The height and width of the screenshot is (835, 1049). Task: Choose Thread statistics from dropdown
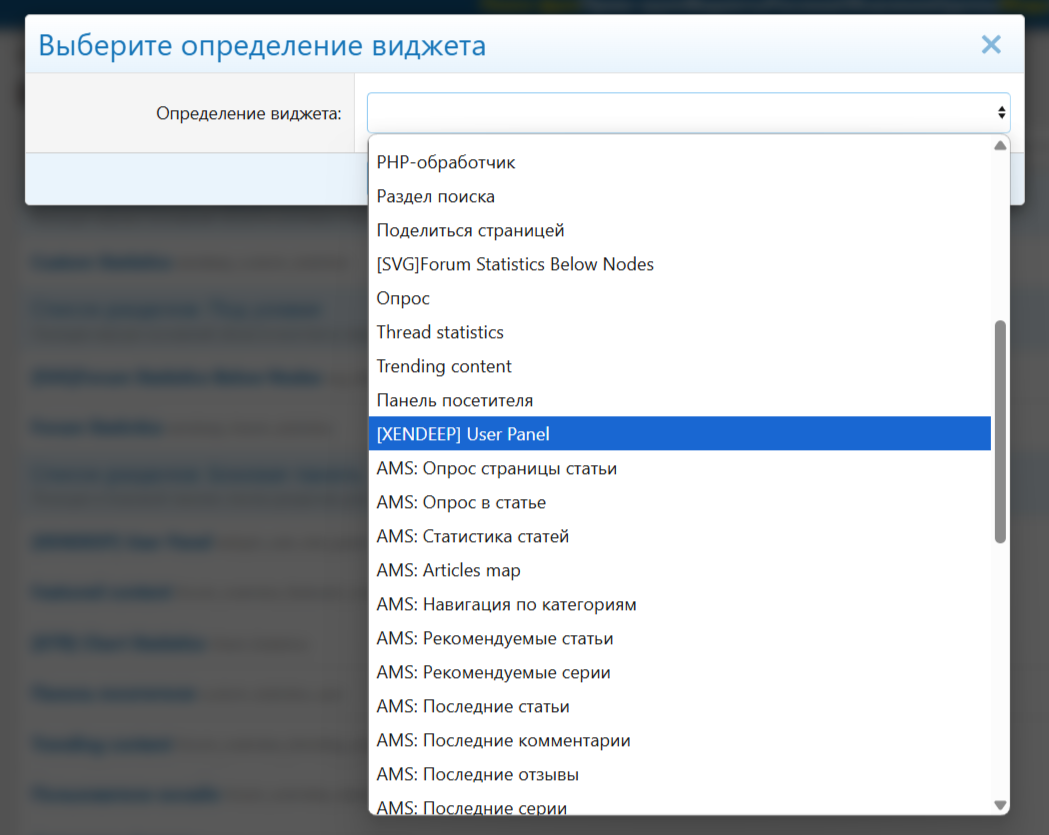point(440,332)
